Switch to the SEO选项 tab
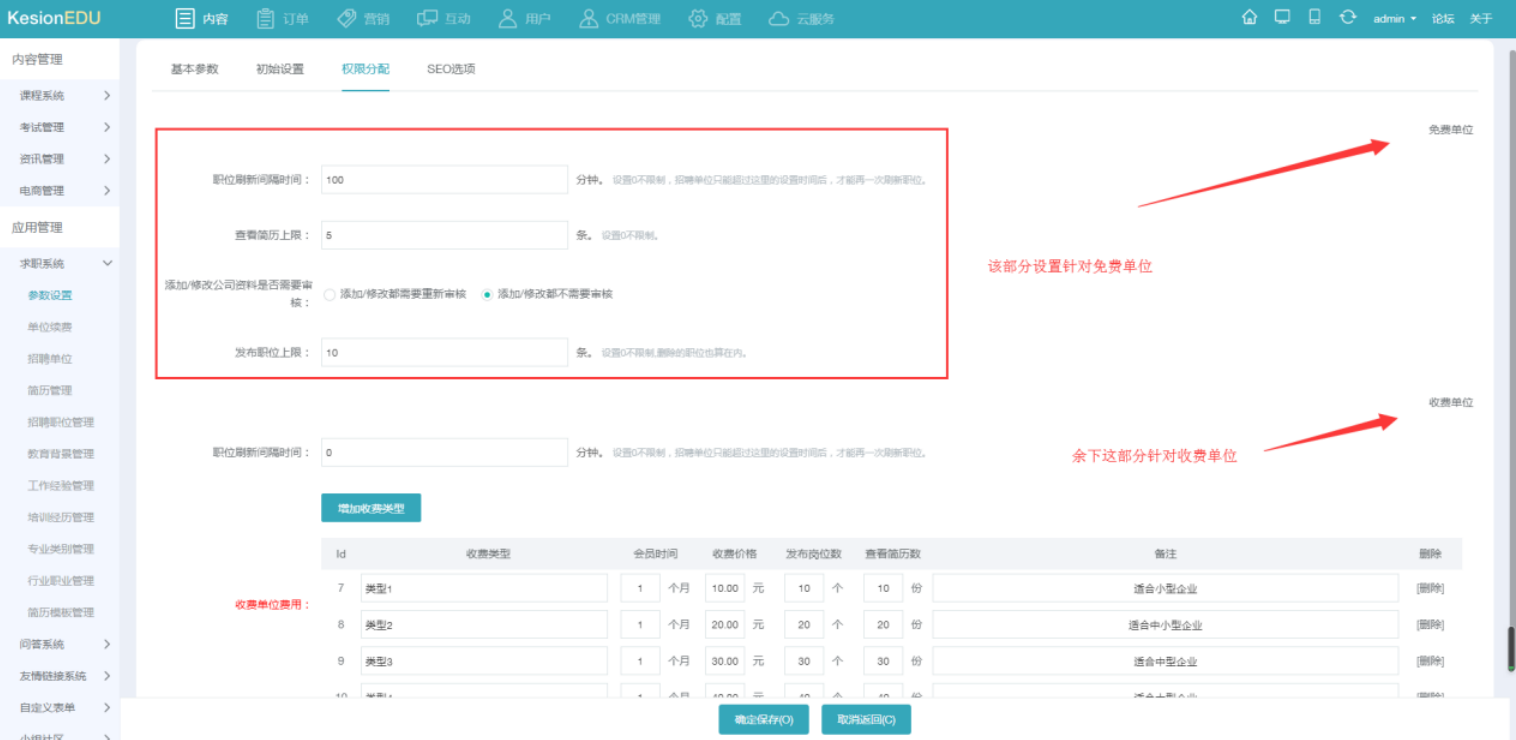The image size is (1516, 740). pos(451,69)
